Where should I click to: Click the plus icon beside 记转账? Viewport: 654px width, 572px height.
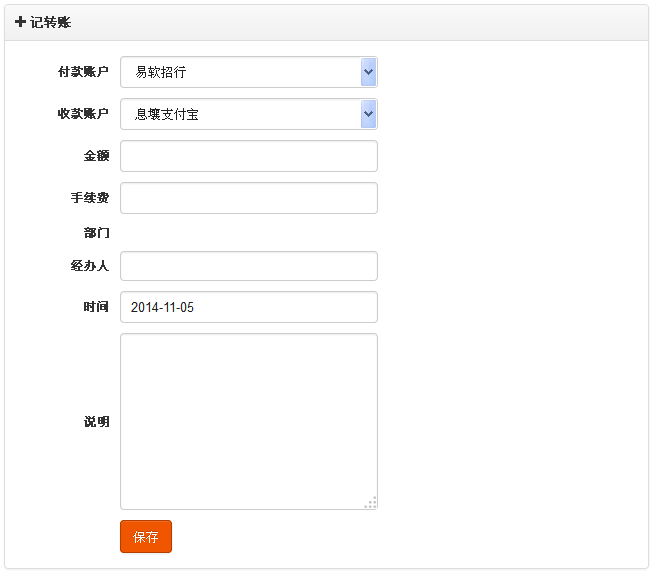coord(20,21)
